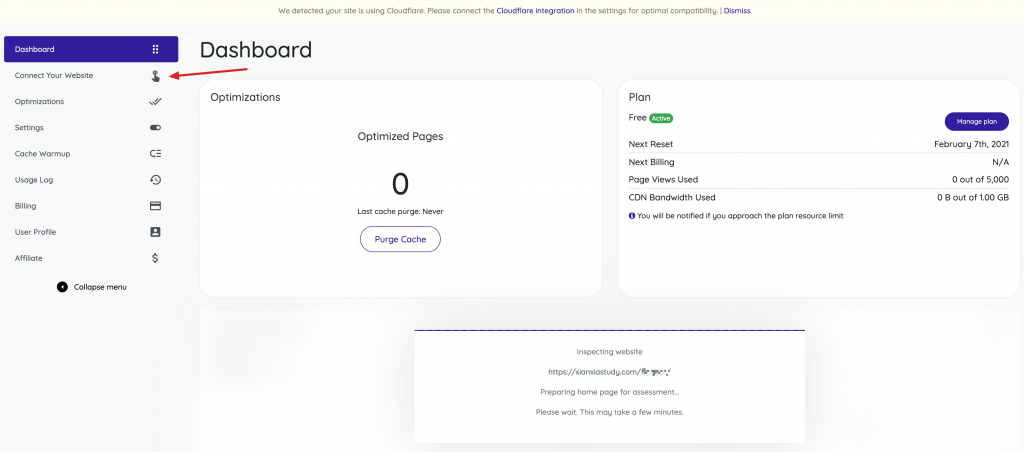Screen dimensions: 1024x452
Task: Click the Manage plan button
Action: (976, 121)
